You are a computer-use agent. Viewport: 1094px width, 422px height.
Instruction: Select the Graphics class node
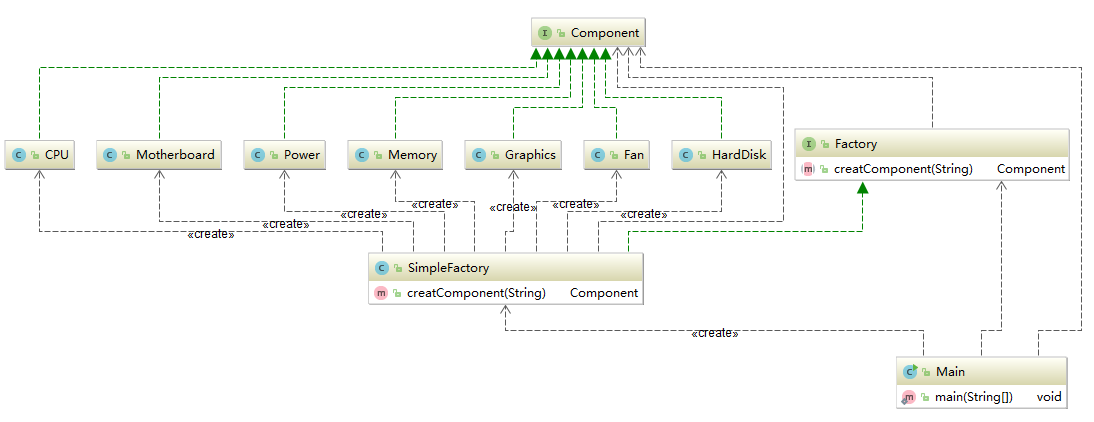514,155
